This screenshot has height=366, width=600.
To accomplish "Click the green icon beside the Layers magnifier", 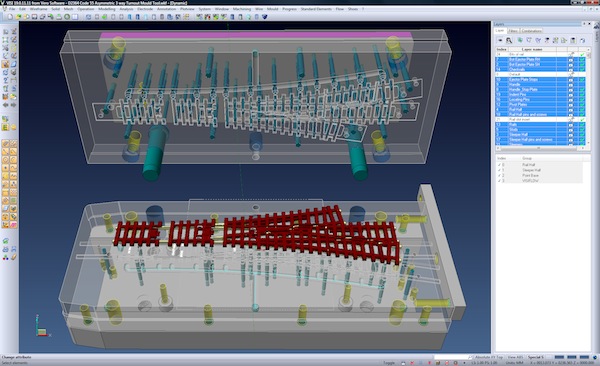I will tap(520, 40).
